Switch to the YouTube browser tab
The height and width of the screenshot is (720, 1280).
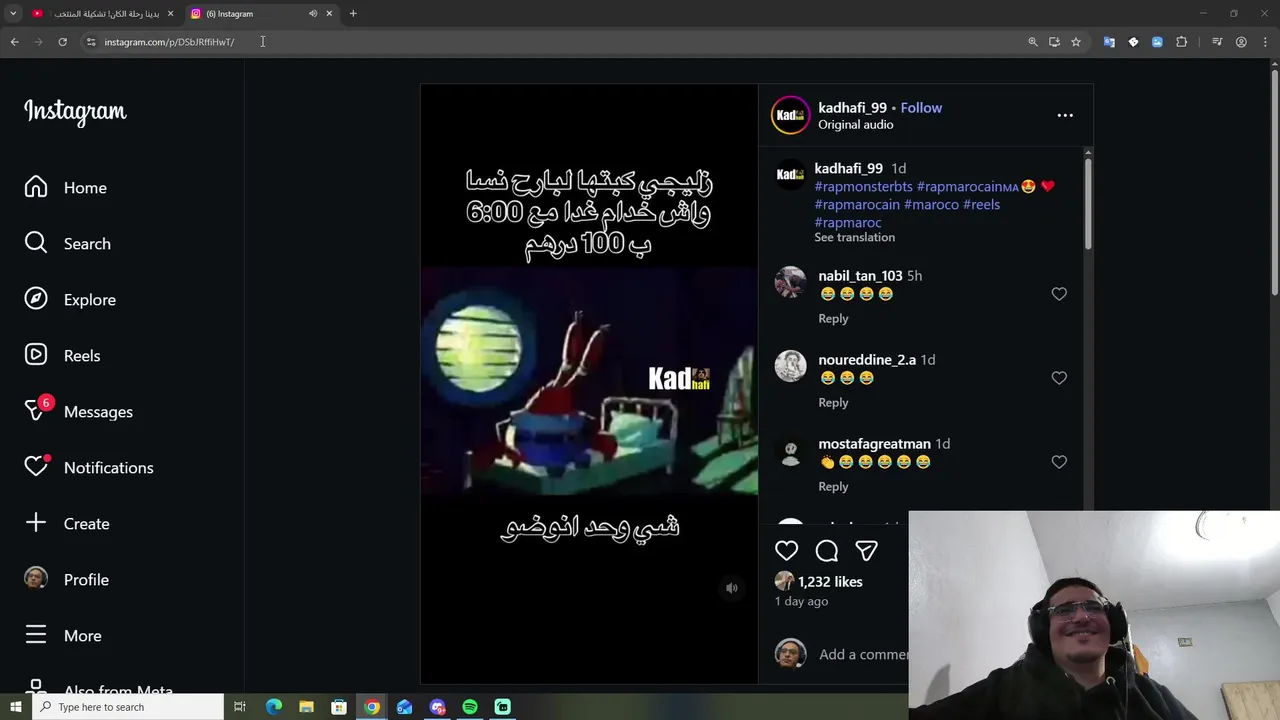coord(105,14)
